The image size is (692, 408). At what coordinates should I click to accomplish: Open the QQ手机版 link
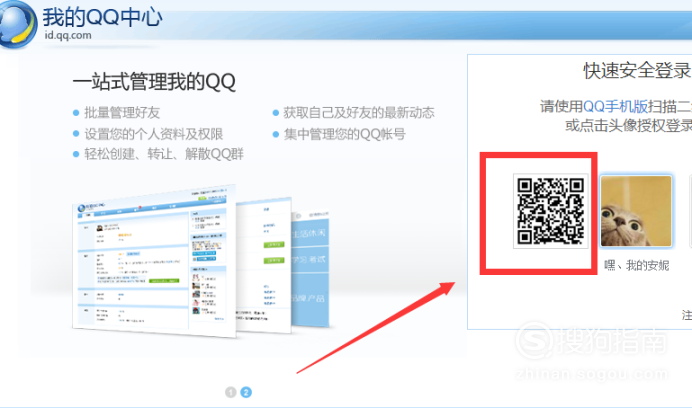(615, 106)
